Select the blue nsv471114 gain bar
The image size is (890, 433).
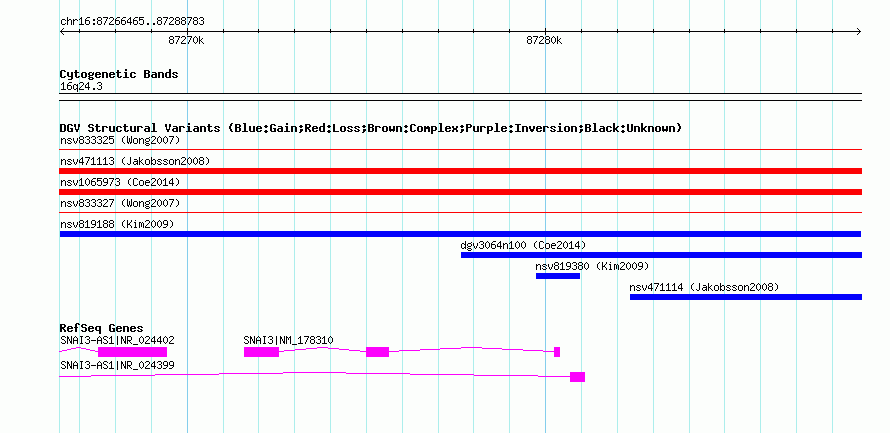coord(746,297)
